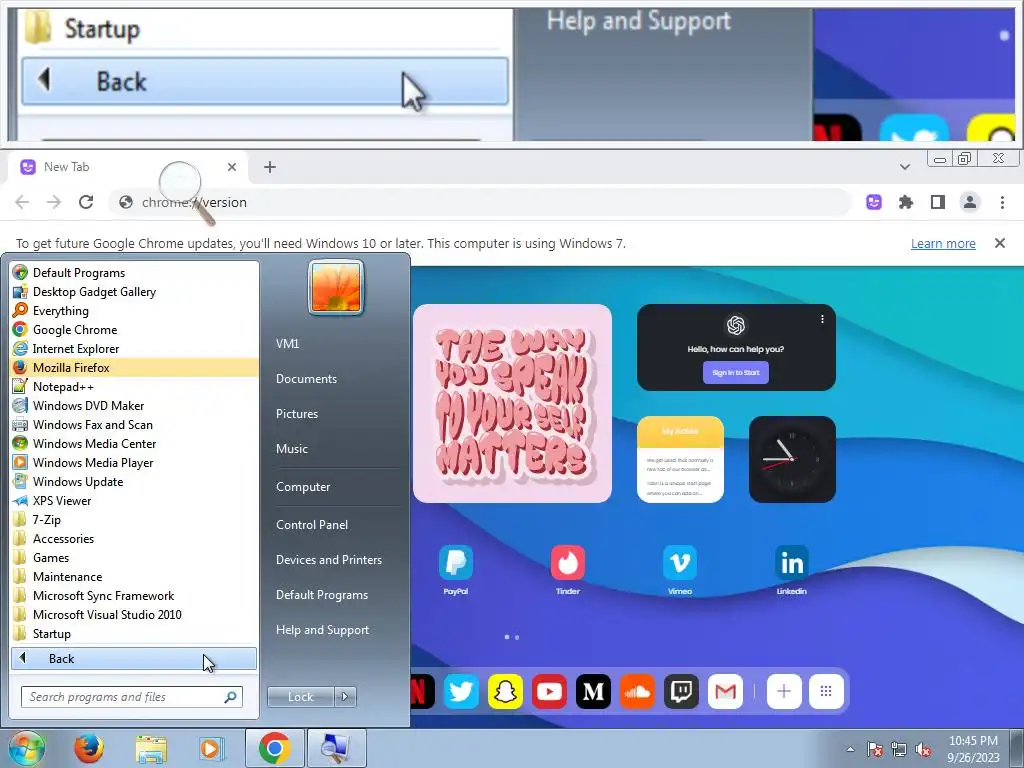Image resolution: width=1024 pixels, height=768 pixels.
Task: Open the Vimeo shortcut icon
Action: pyautogui.click(x=680, y=563)
